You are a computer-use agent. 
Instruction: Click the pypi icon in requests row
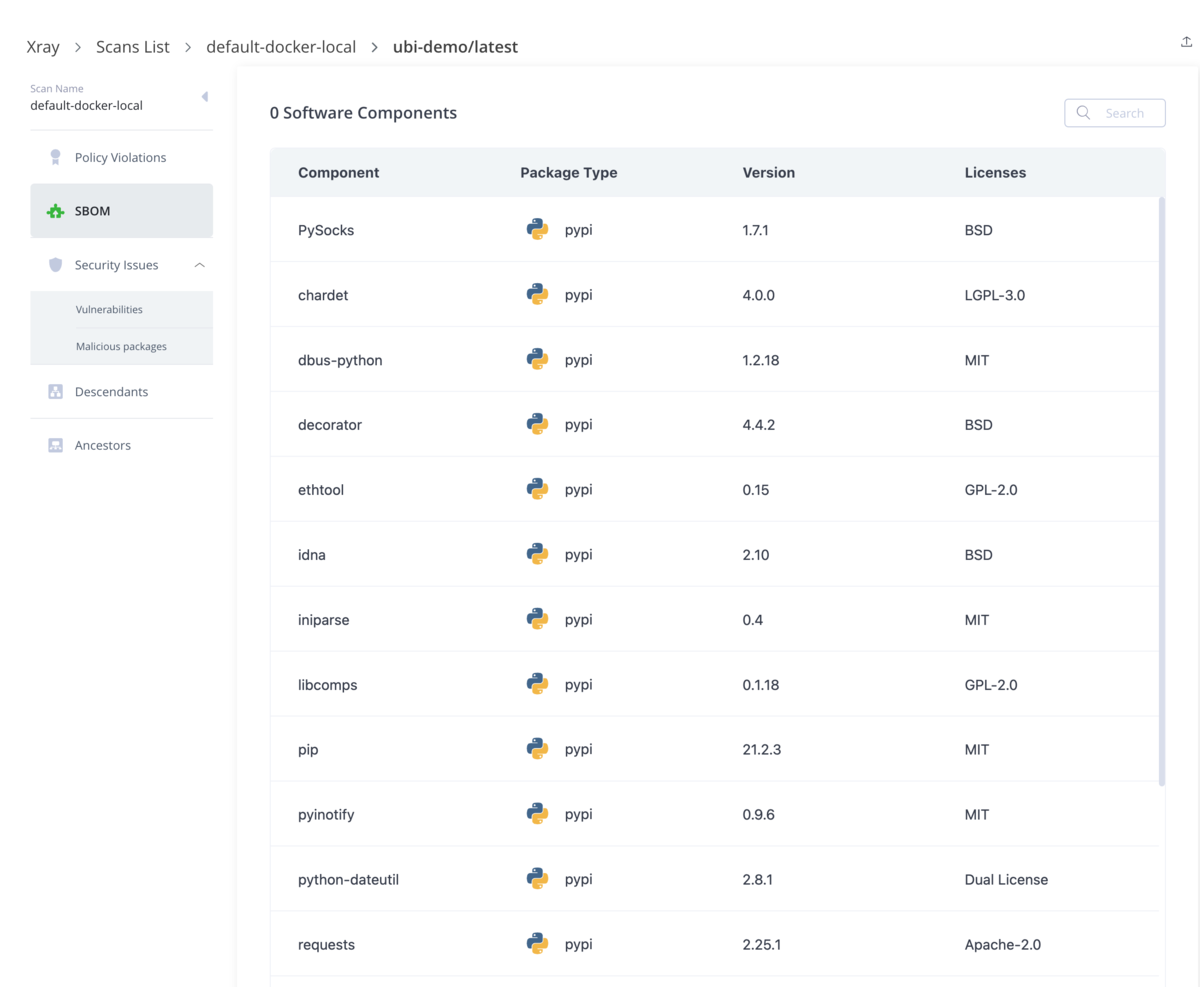[x=538, y=945]
